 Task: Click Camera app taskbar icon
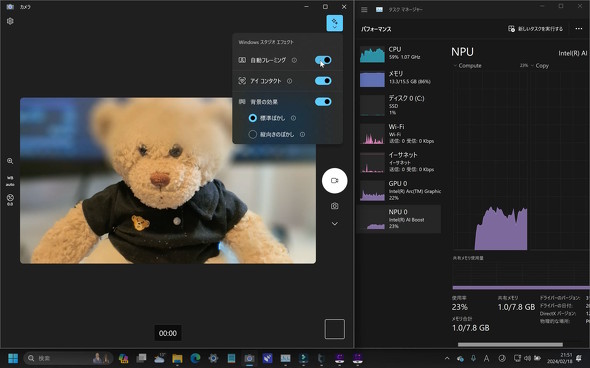click(x=249, y=358)
